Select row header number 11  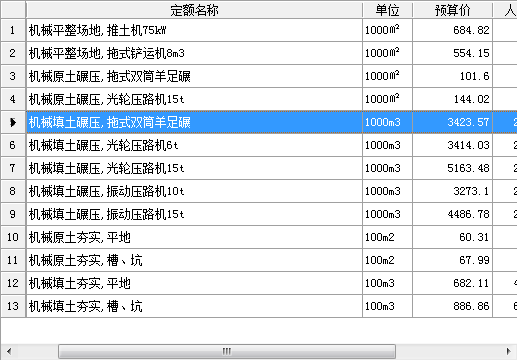13,260
